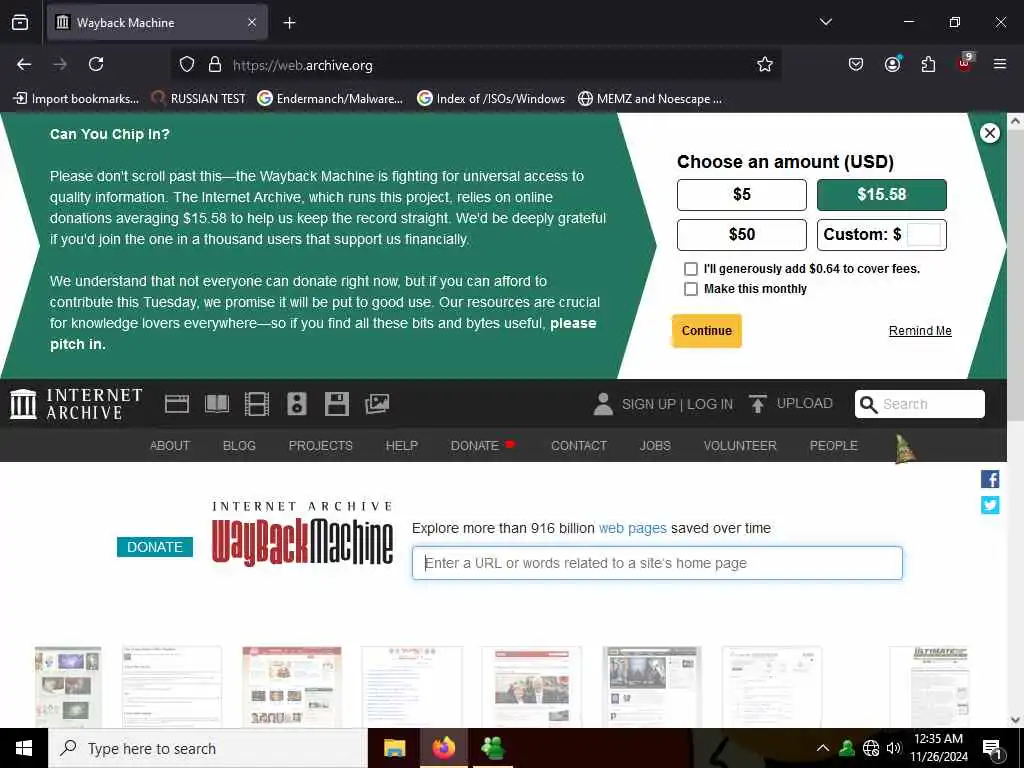Click SIGN UP | LOG IN
The width and height of the screenshot is (1024, 768).
pos(677,404)
